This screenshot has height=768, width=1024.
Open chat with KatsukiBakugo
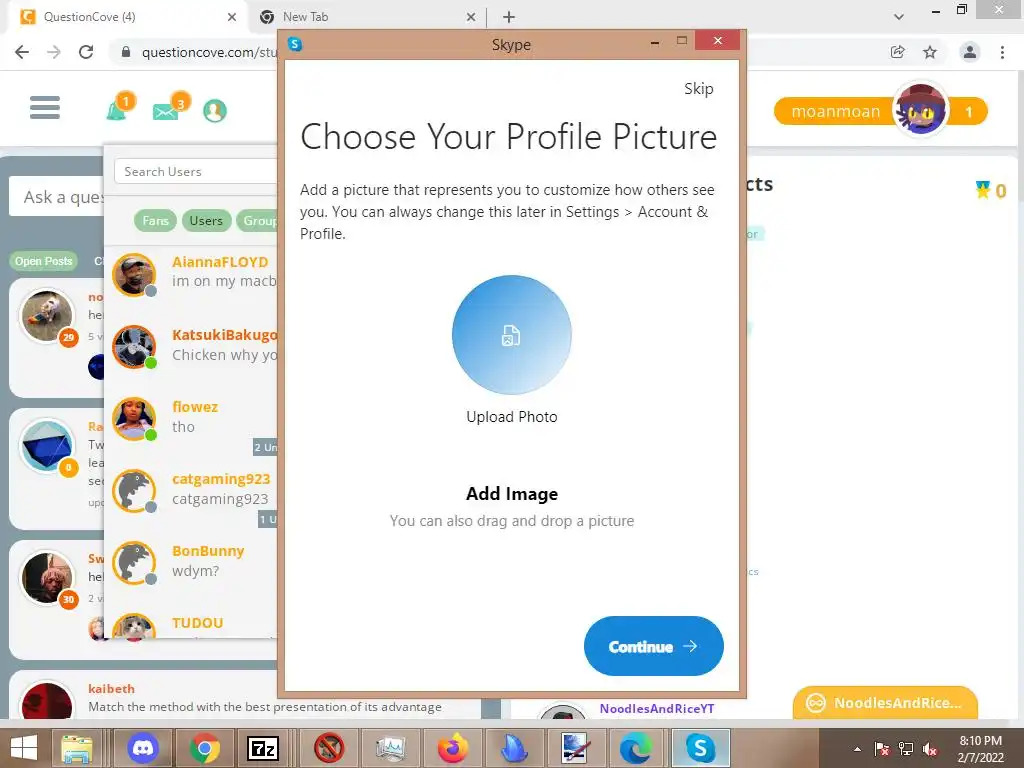pos(193,346)
